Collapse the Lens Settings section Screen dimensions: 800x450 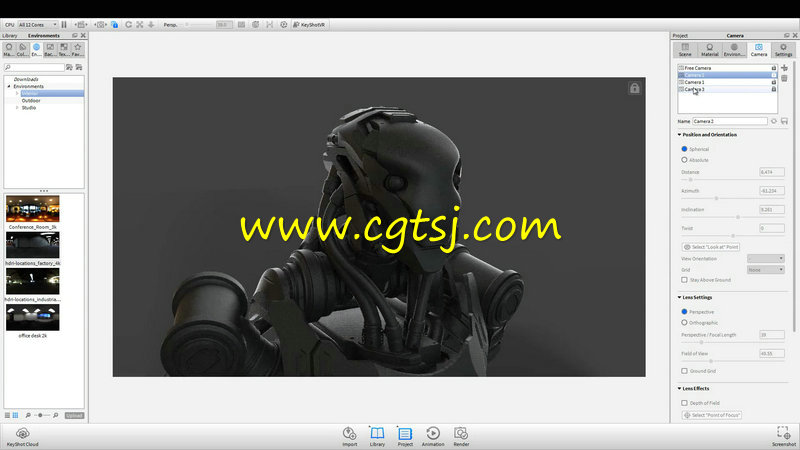(x=680, y=297)
